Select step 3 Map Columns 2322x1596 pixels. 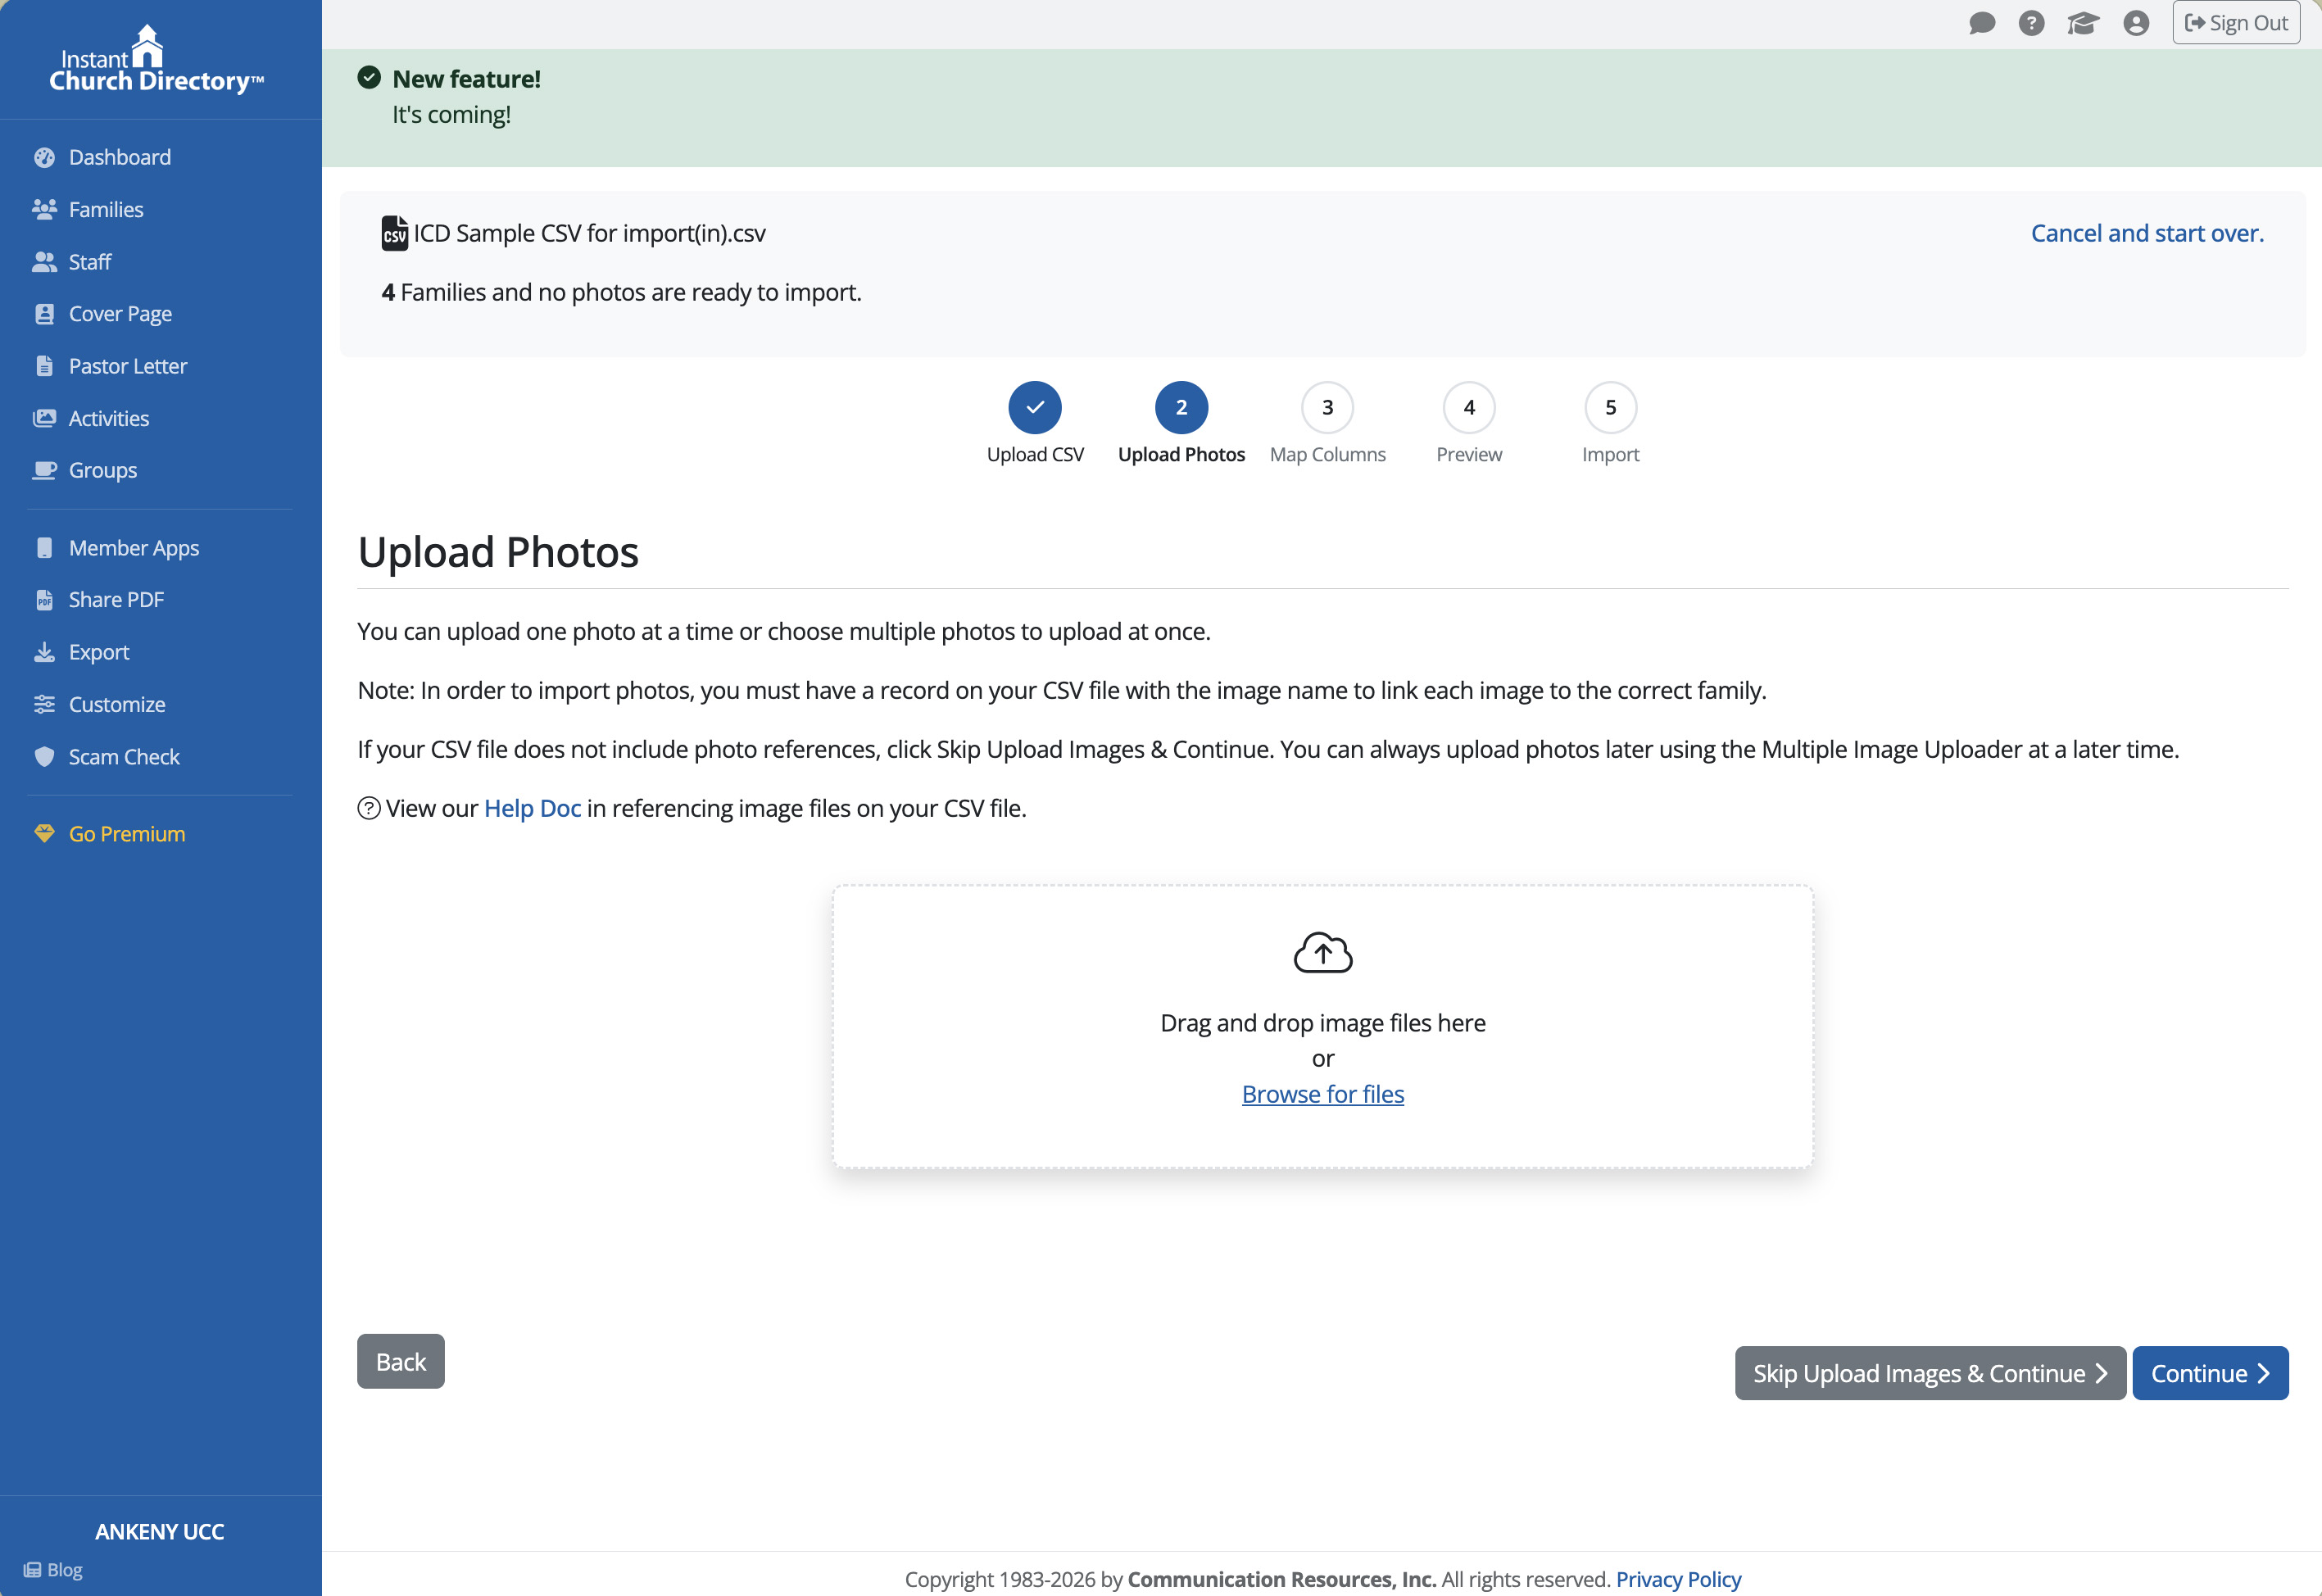tap(1327, 408)
